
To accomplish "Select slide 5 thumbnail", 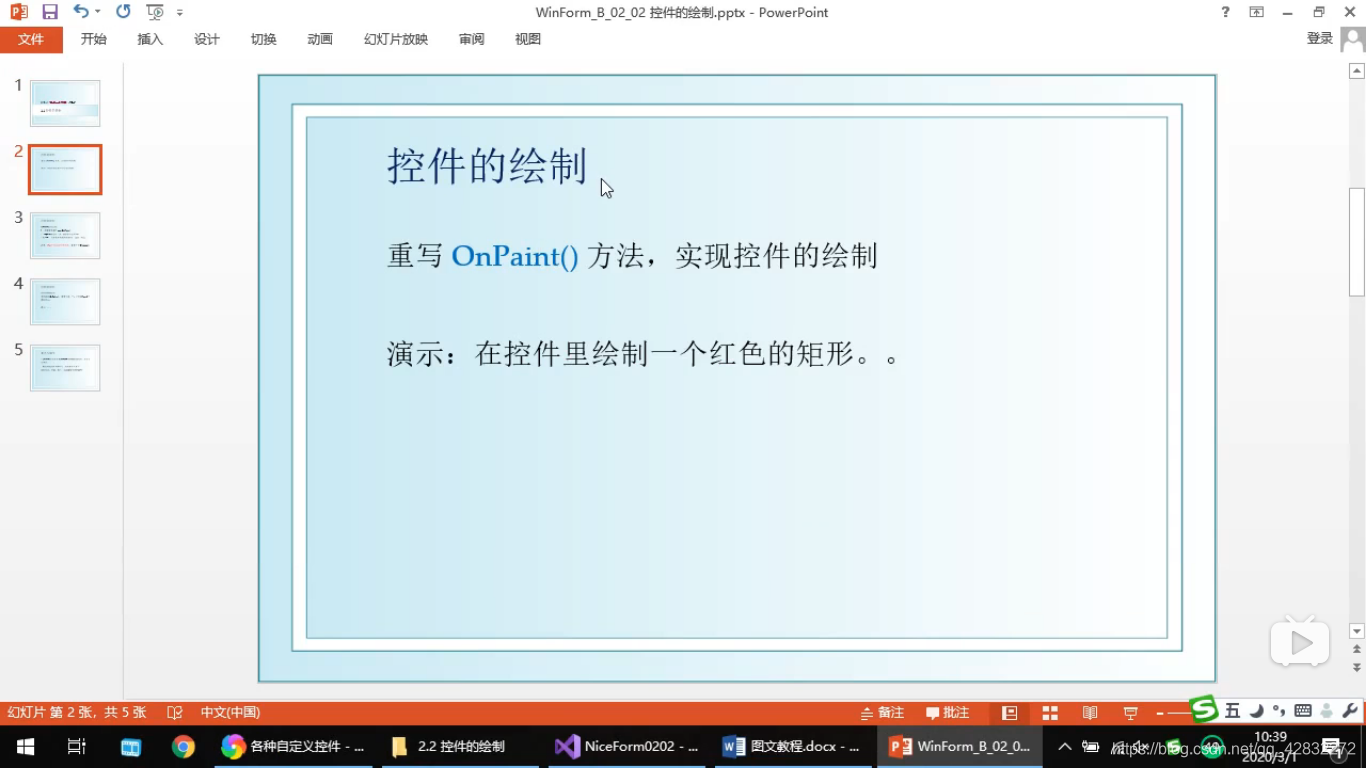I will (x=65, y=367).
